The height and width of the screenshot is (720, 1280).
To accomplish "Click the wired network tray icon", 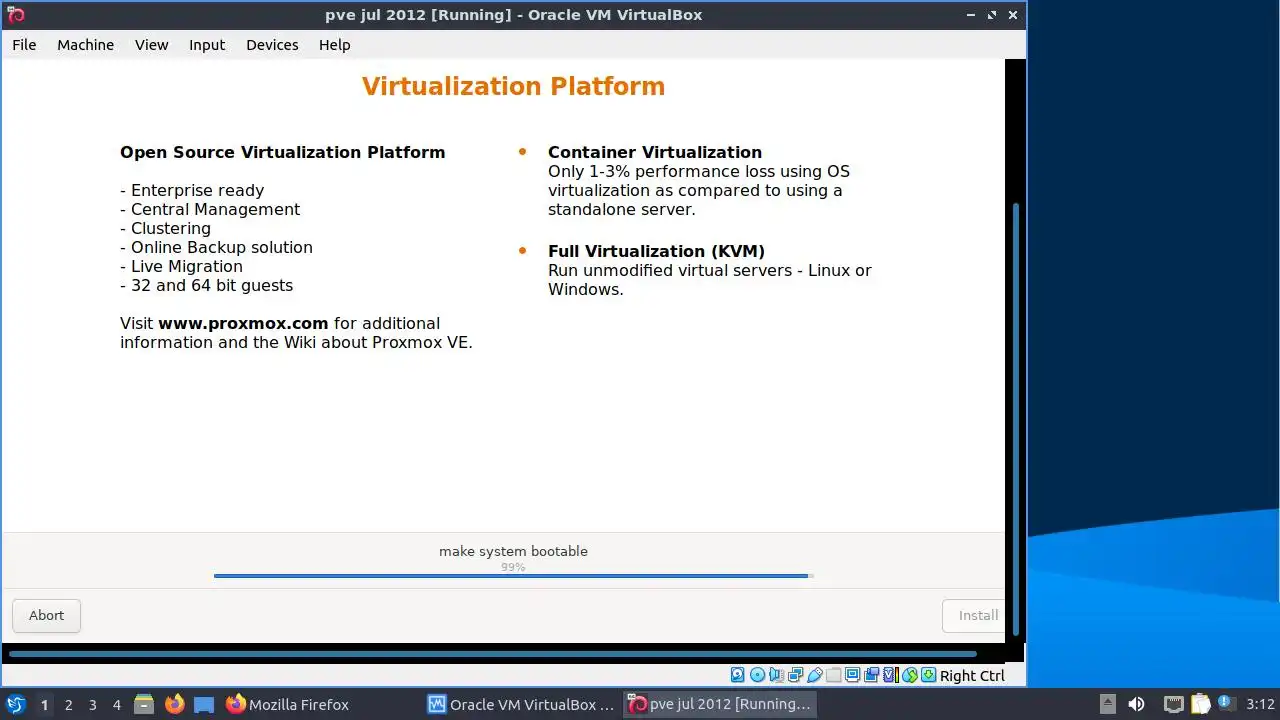I will 1173,704.
